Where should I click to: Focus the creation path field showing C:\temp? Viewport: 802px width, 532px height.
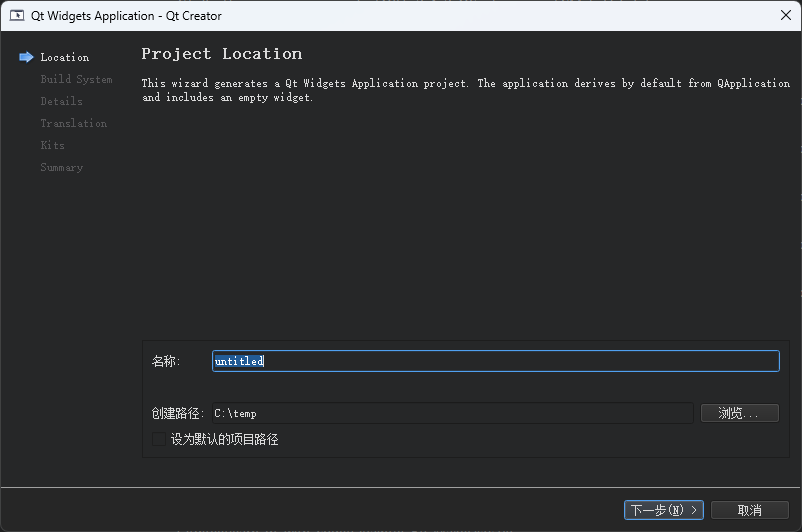coord(450,413)
